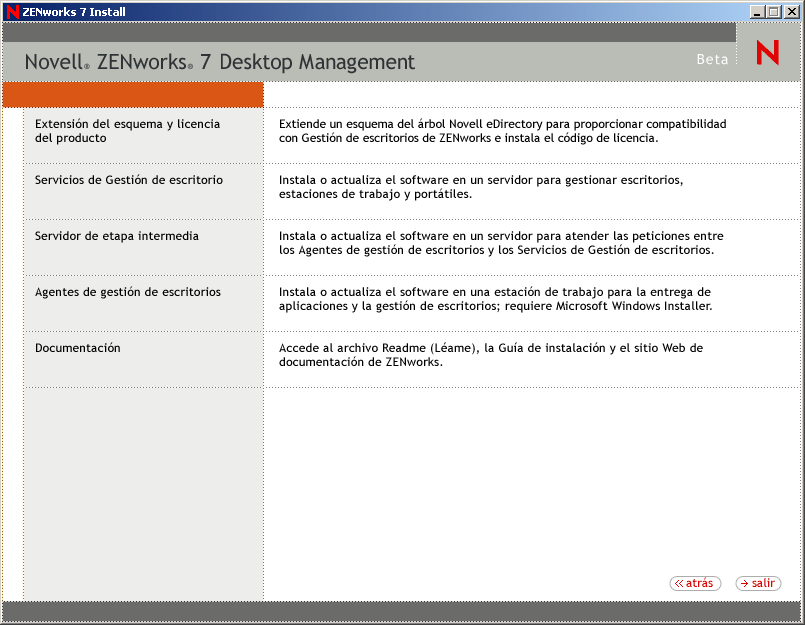Exit installer via the salir button

(x=758, y=583)
